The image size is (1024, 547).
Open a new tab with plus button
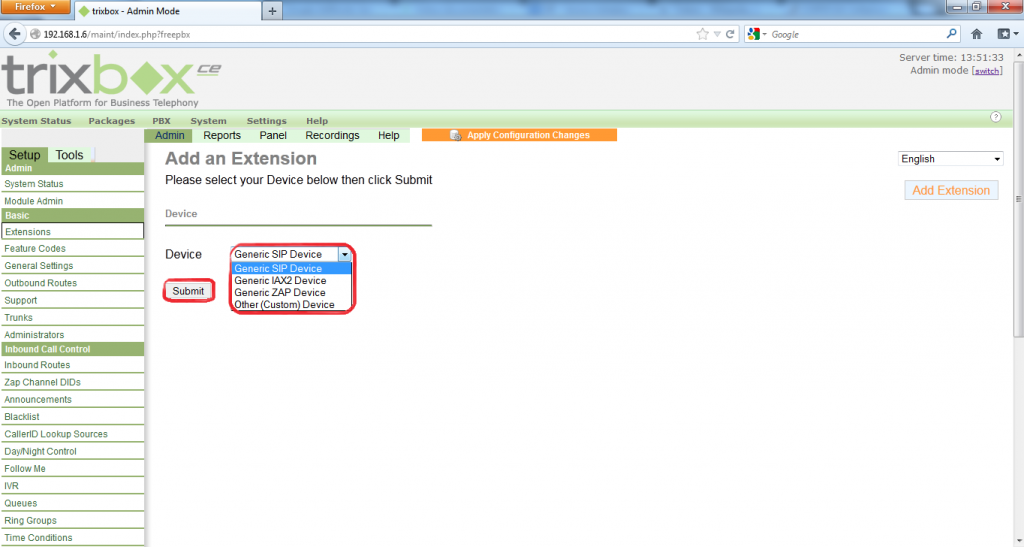click(x=272, y=10)
